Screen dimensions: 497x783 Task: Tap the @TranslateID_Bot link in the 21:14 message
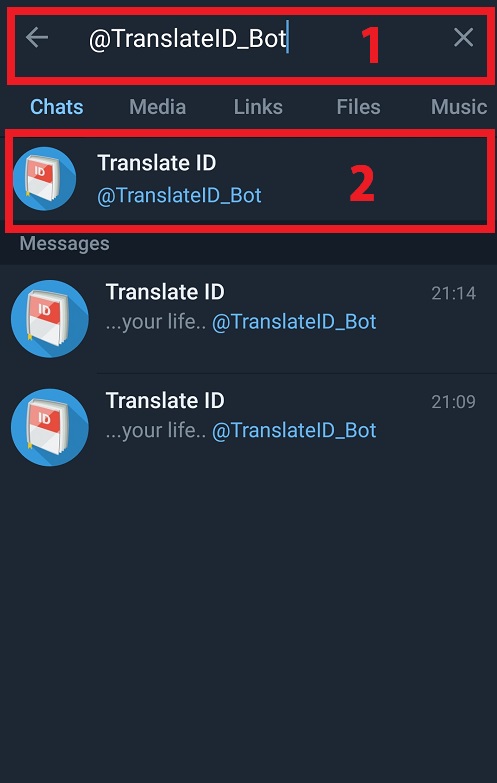click(x=294, y=322)
